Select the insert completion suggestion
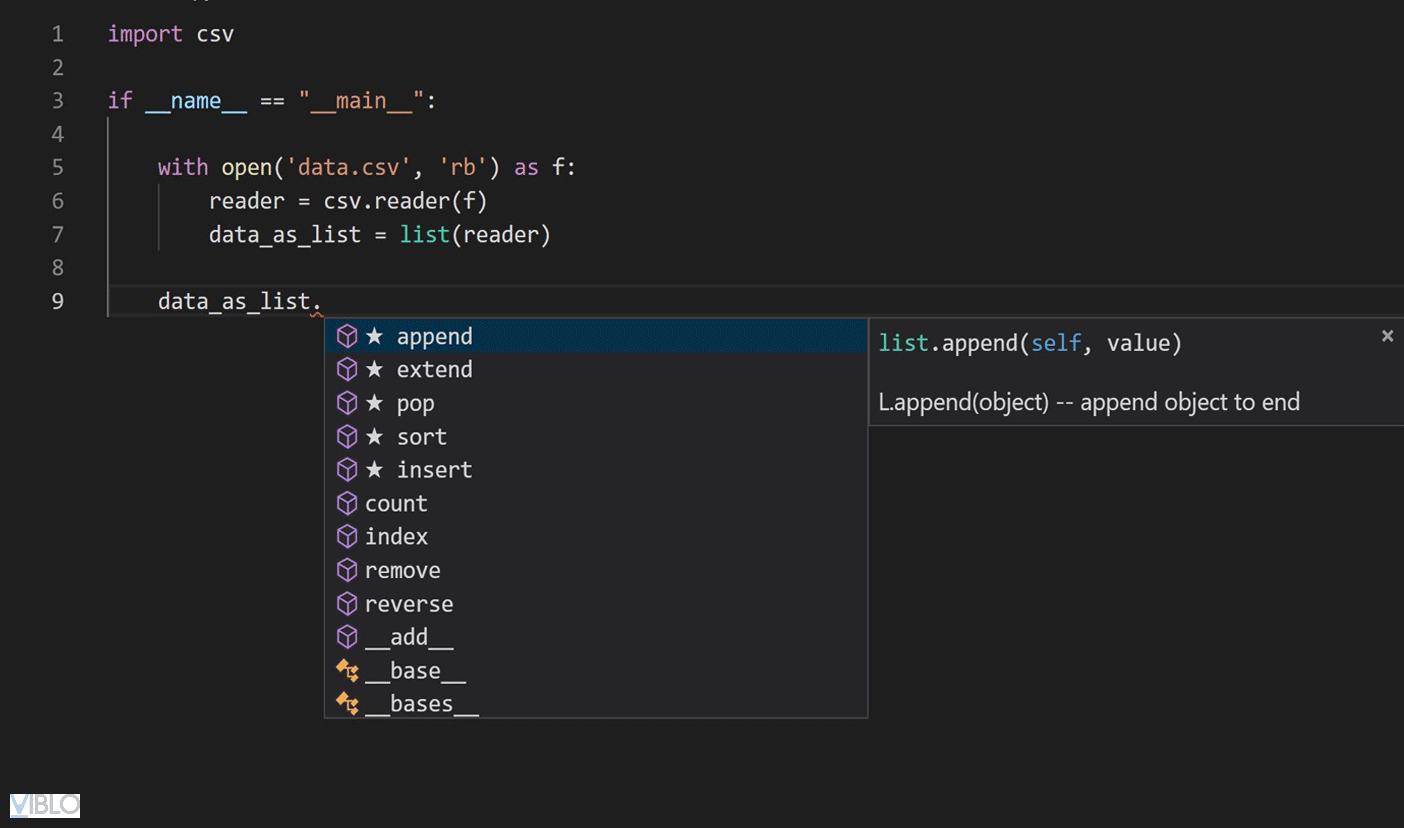Image resolution: width=1404 pixels, height=828 pixels. [434, 470]
